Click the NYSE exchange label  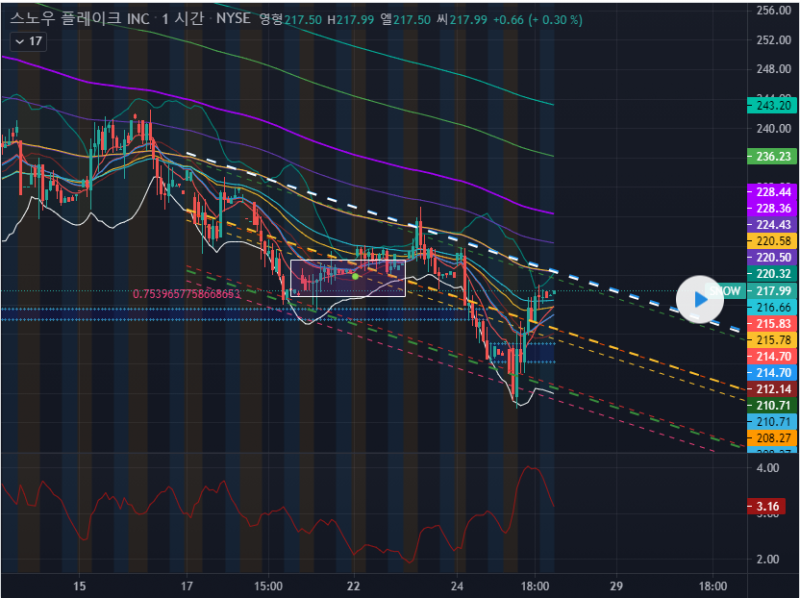(232, 18)
